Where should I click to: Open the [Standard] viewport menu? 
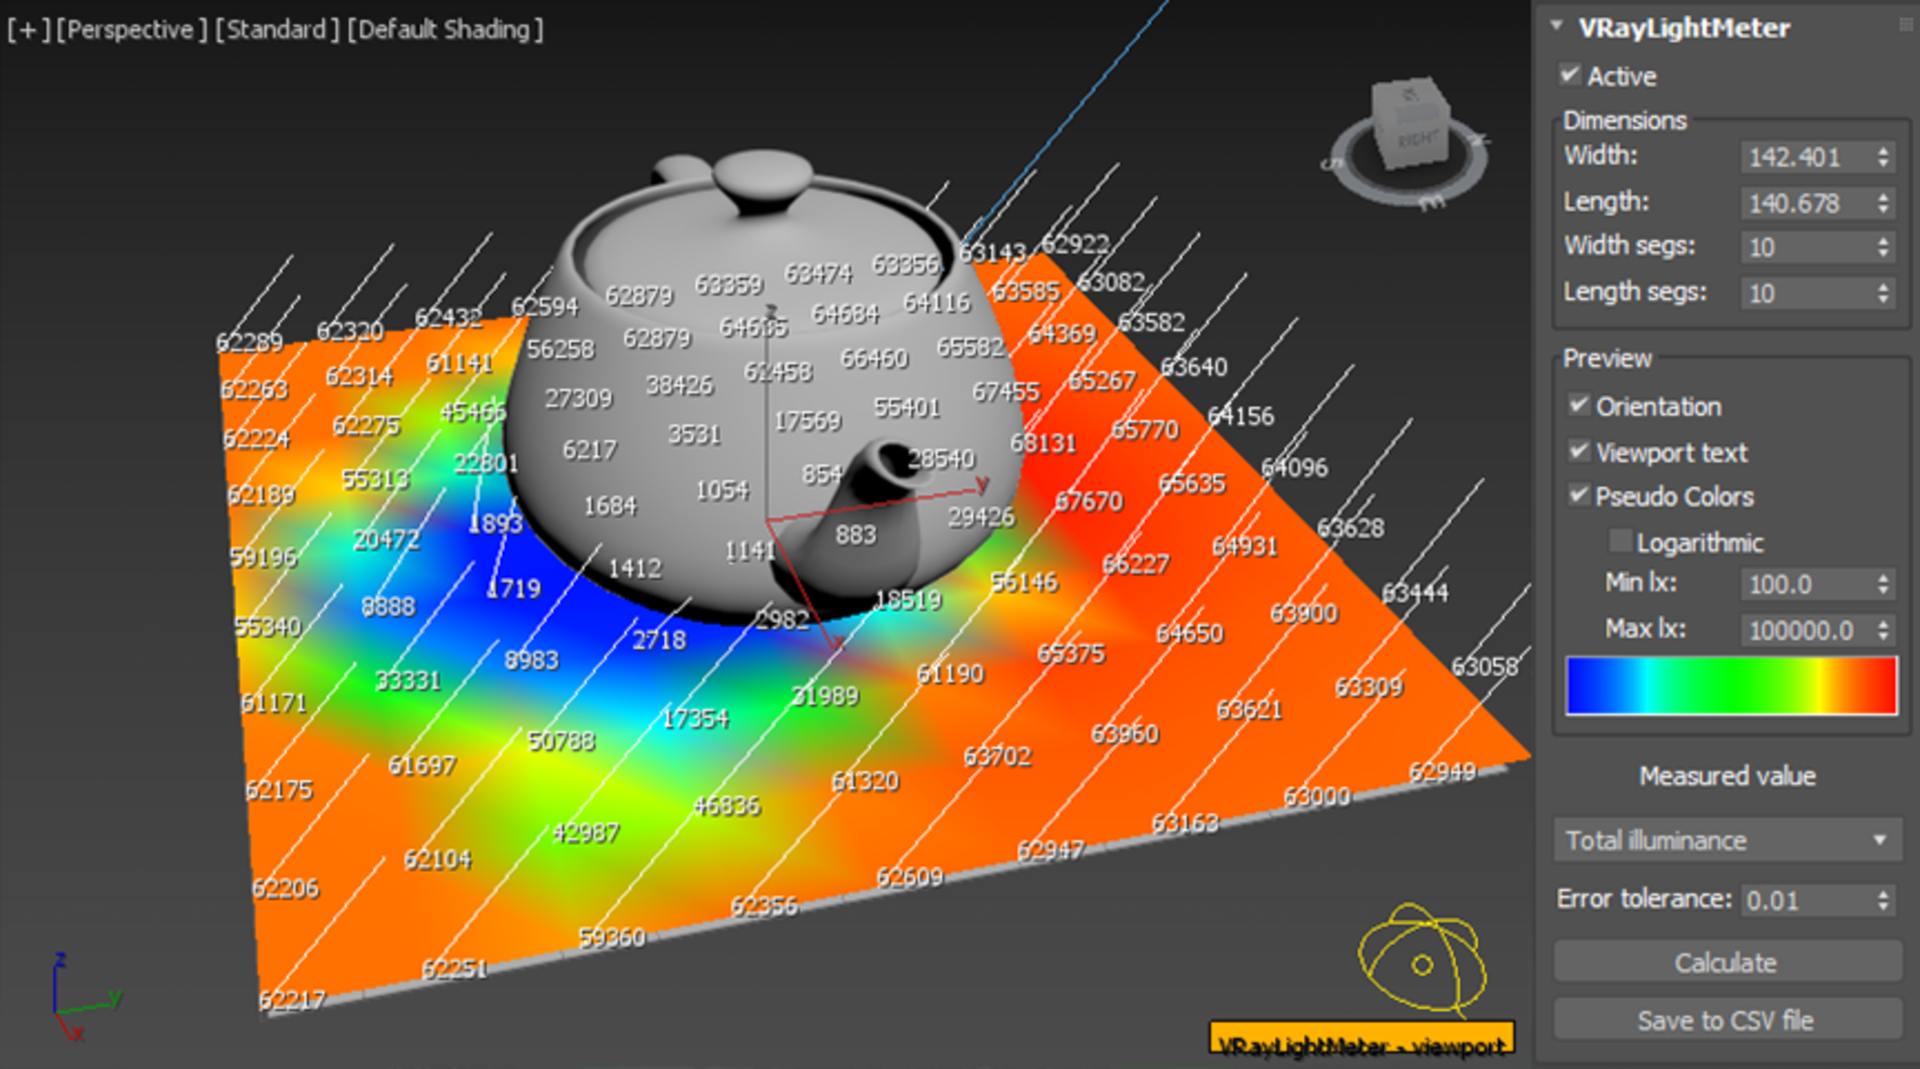tap(277, 29)
